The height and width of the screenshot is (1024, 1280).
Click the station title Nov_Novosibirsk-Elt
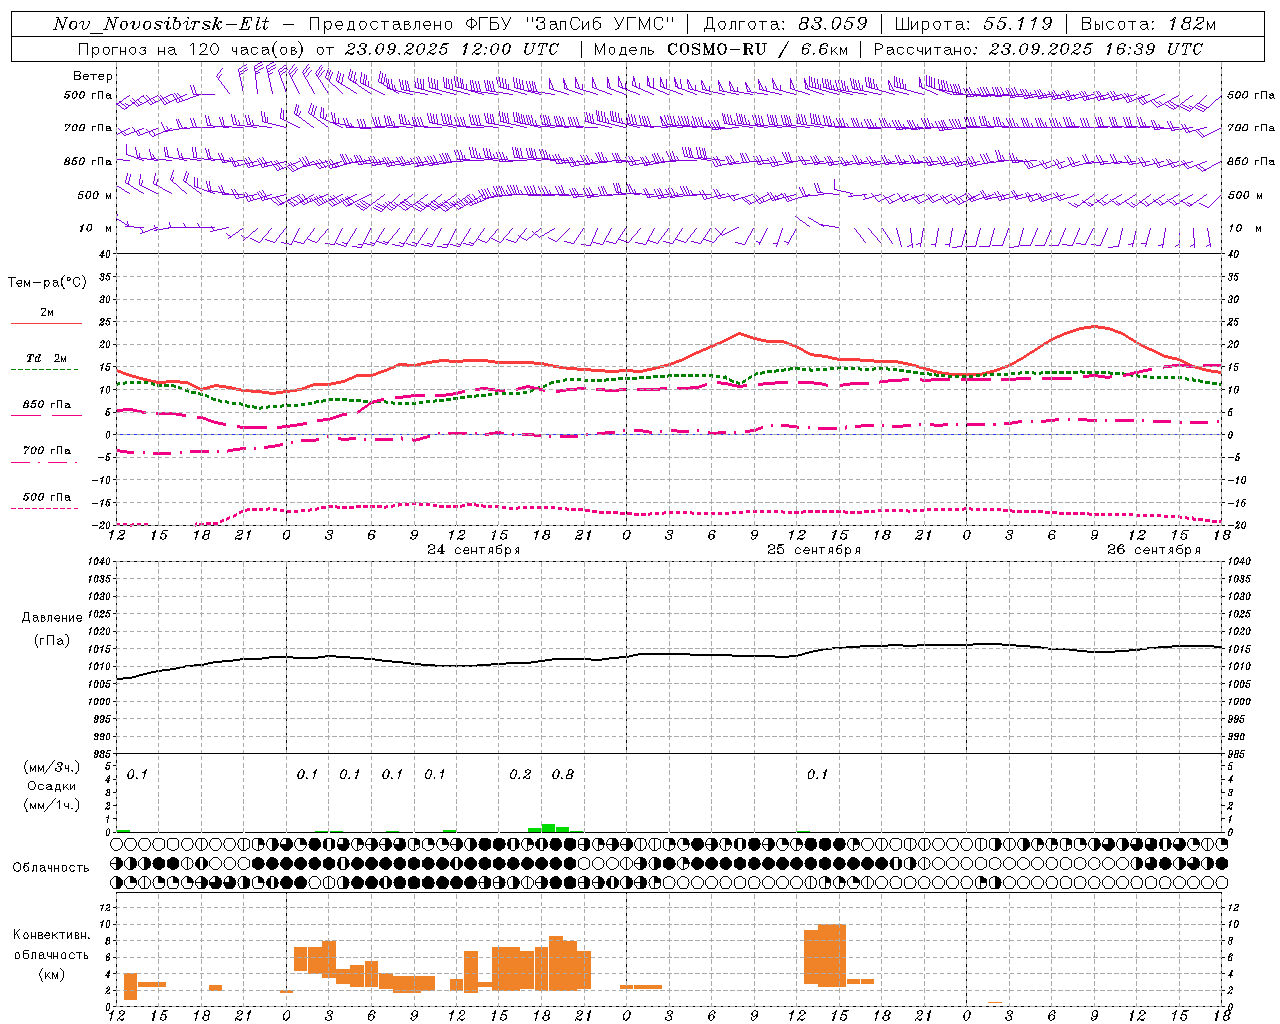tap(161, 24)
